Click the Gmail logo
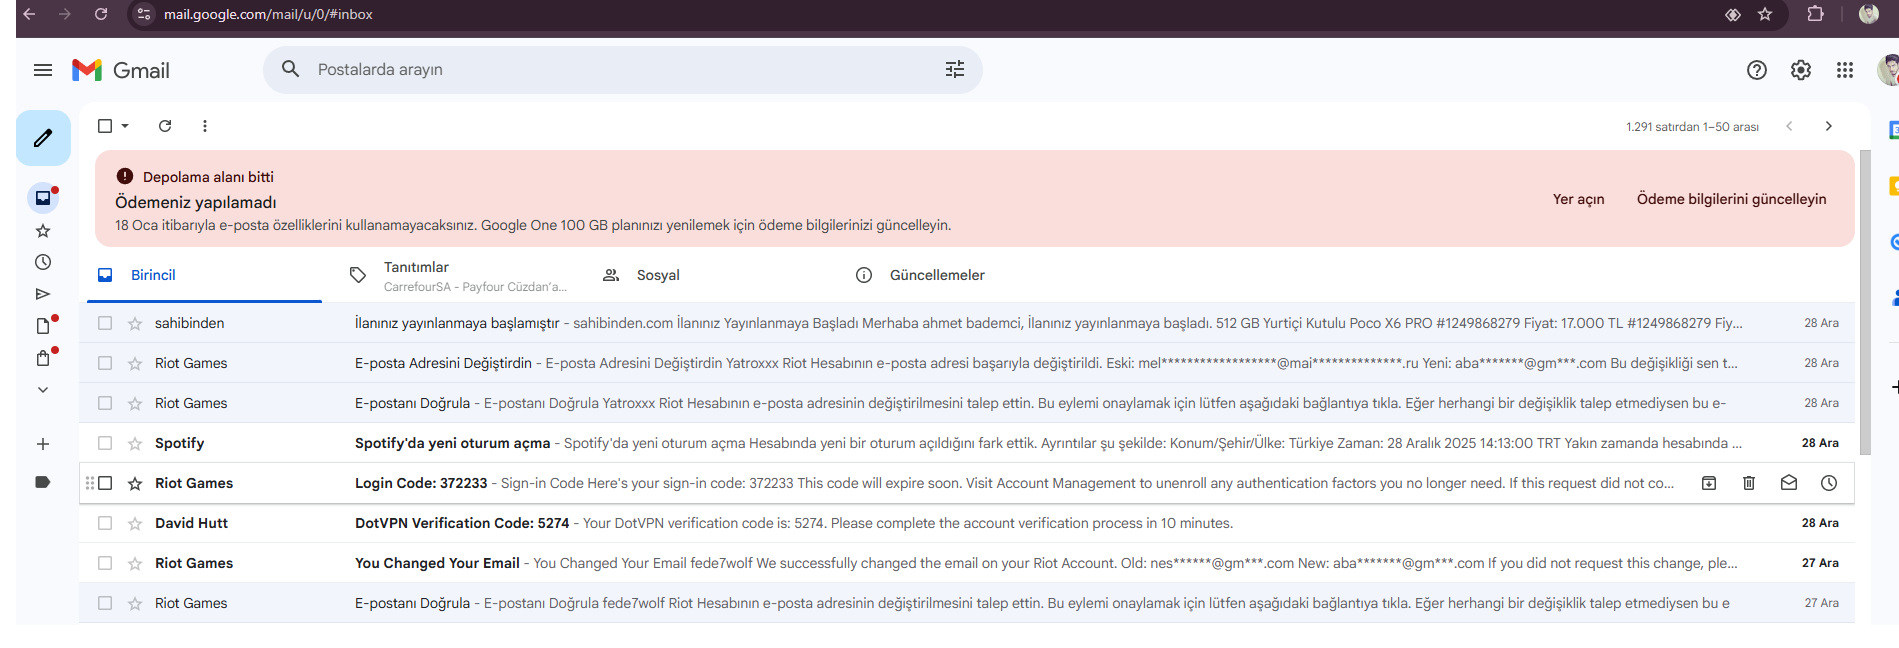The width and height of the screenshot is (1899, 648). click(121, 70)
